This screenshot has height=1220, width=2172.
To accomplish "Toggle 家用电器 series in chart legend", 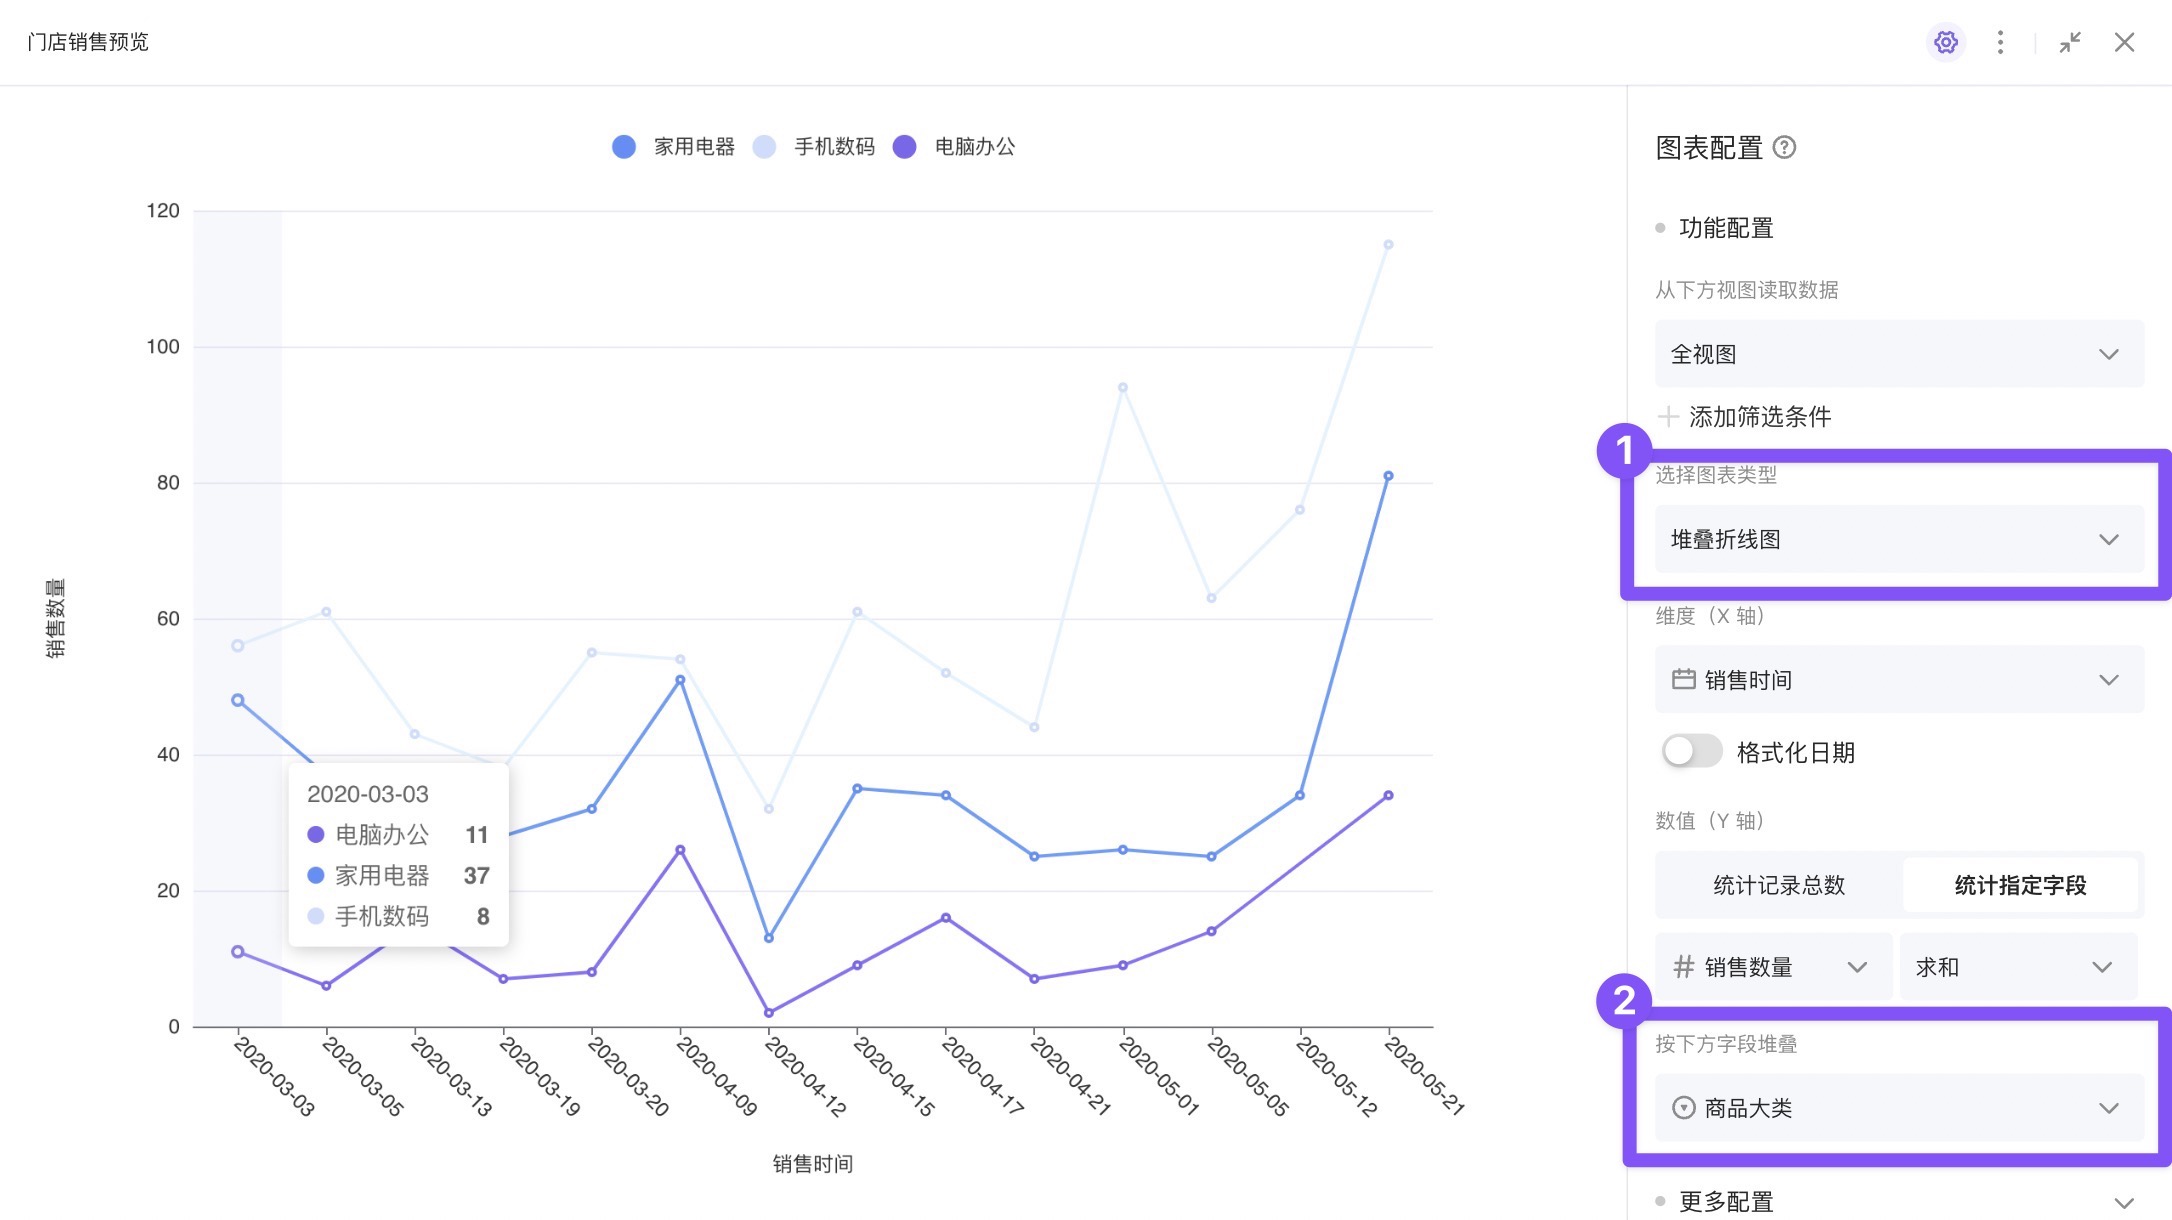I will [693, 147].
